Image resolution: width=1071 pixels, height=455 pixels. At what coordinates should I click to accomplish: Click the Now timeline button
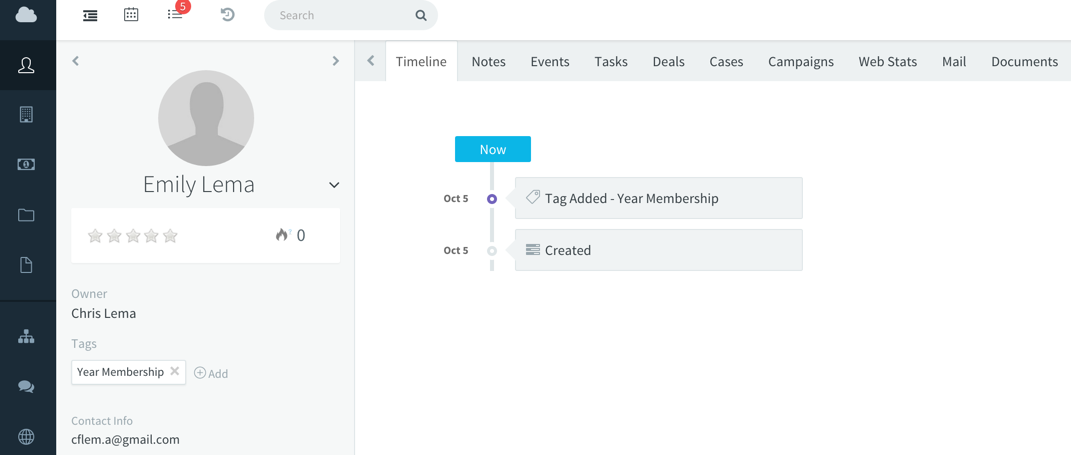(492, 149)
